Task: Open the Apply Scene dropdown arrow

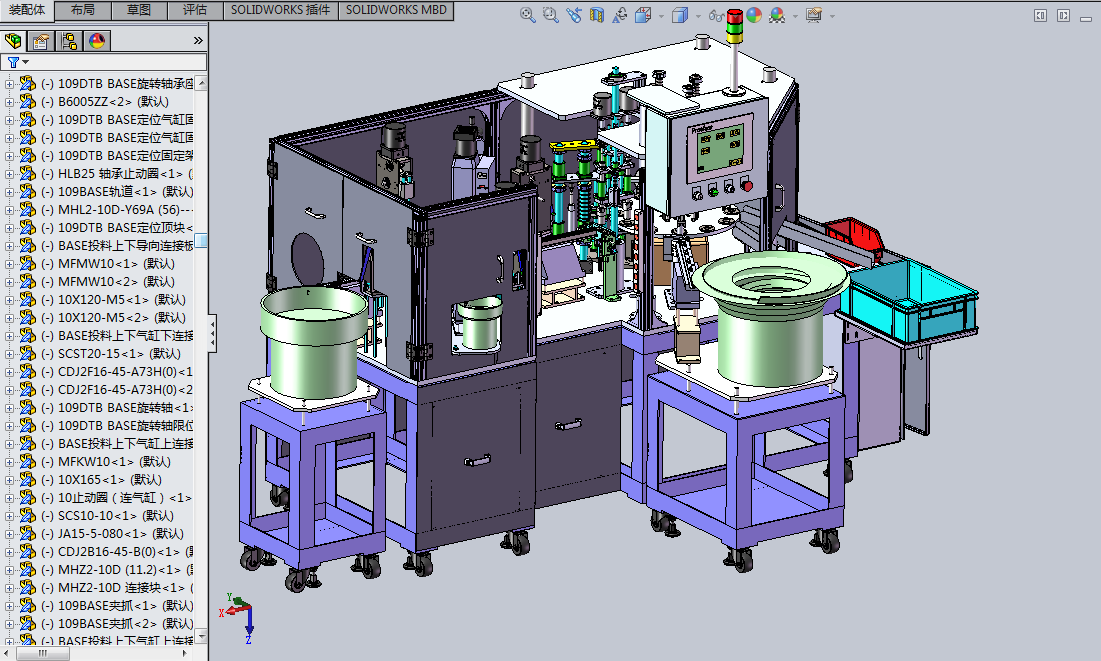Action: [795, 15]
